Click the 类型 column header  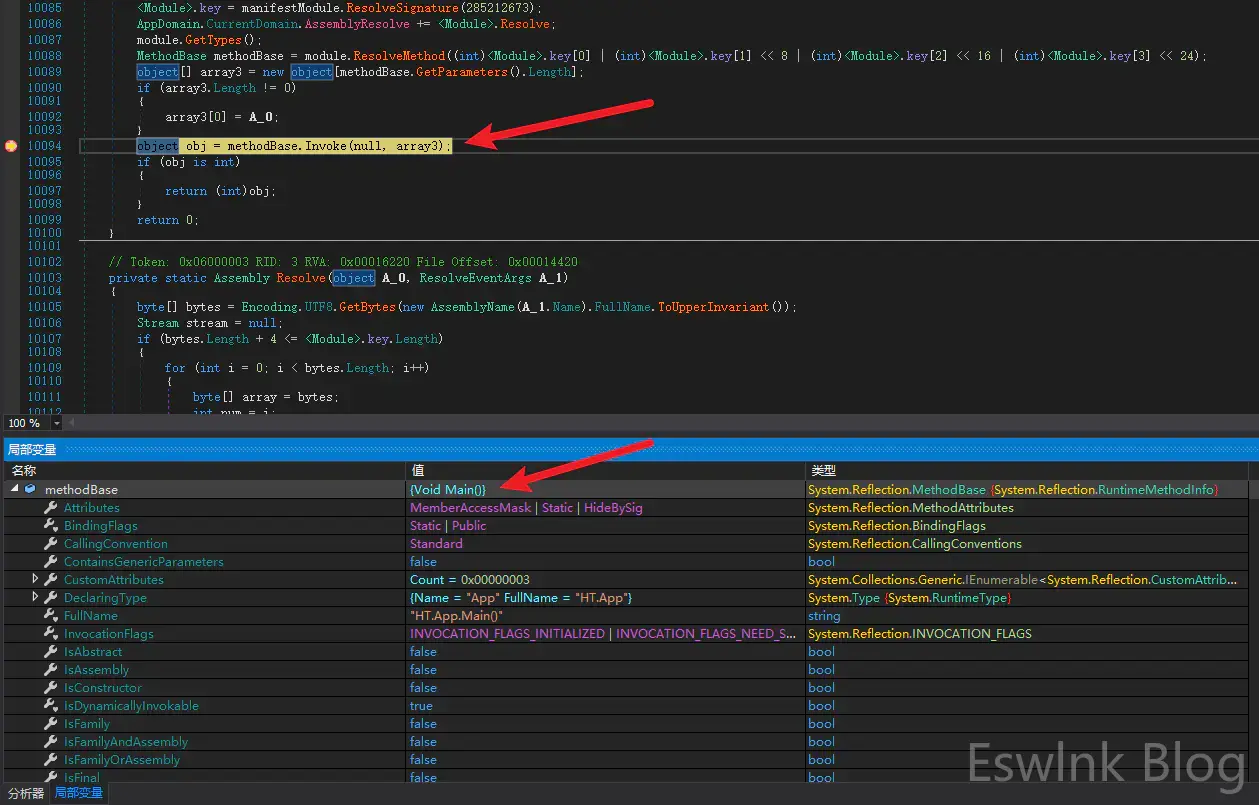823,470
